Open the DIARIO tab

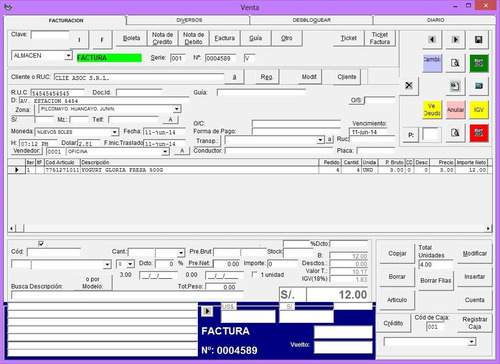coord(435,20)
